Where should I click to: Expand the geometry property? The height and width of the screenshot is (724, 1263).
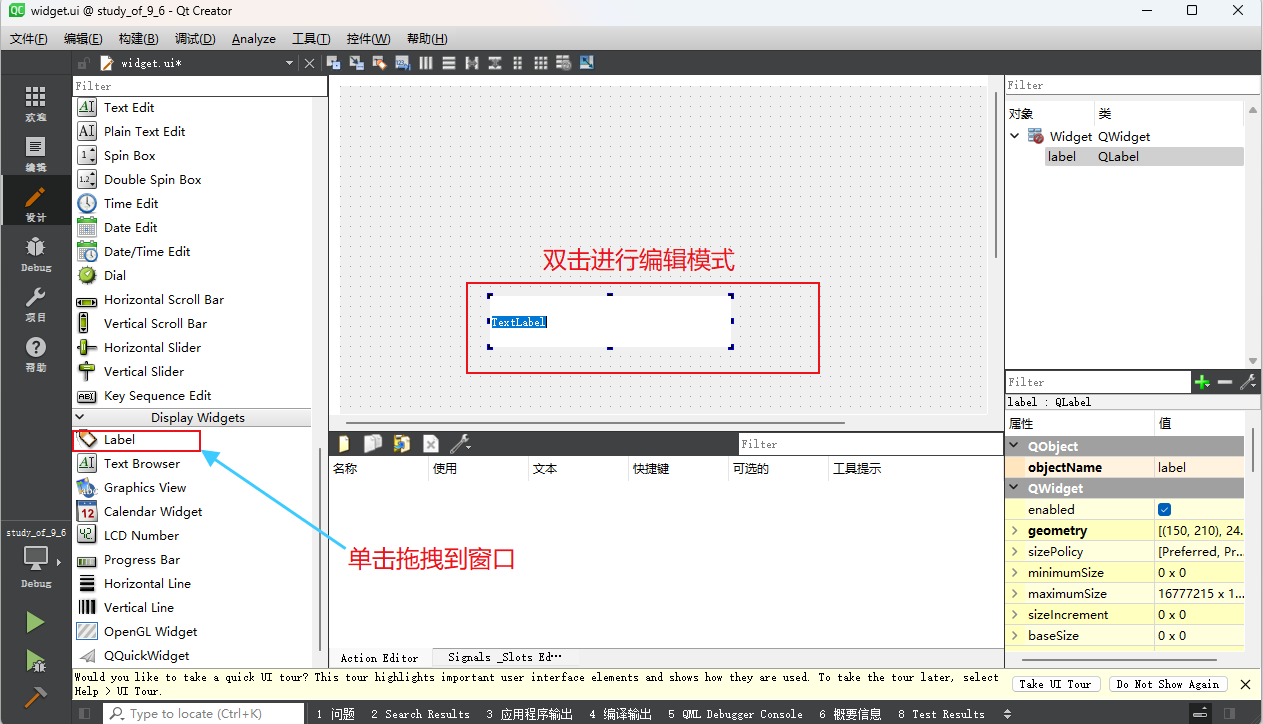pyautogui.click(x=1015, y=531)
